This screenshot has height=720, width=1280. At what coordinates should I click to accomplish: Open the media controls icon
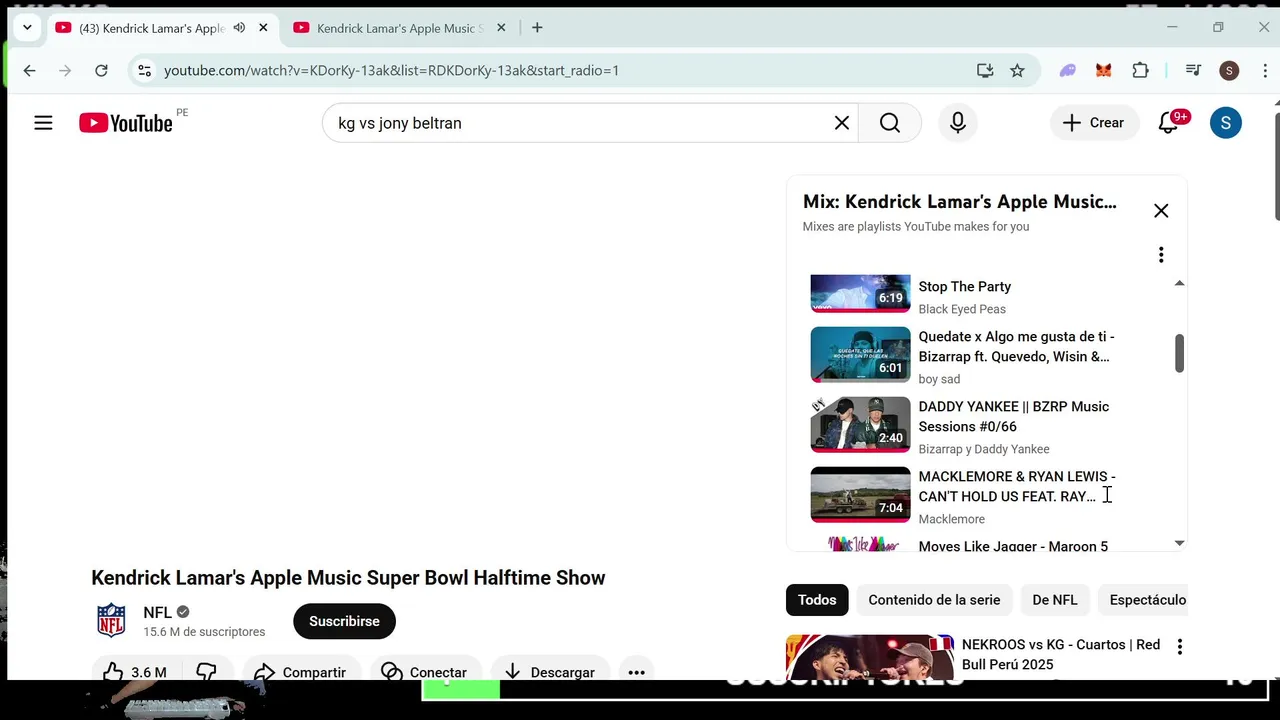pos(1193,70)
